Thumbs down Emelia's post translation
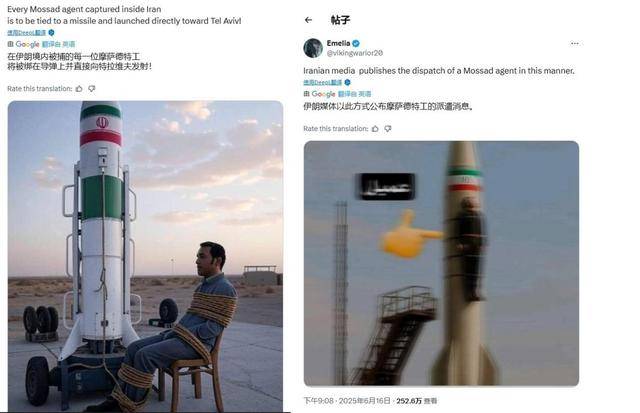640x413 pixels. coord(389,129)
